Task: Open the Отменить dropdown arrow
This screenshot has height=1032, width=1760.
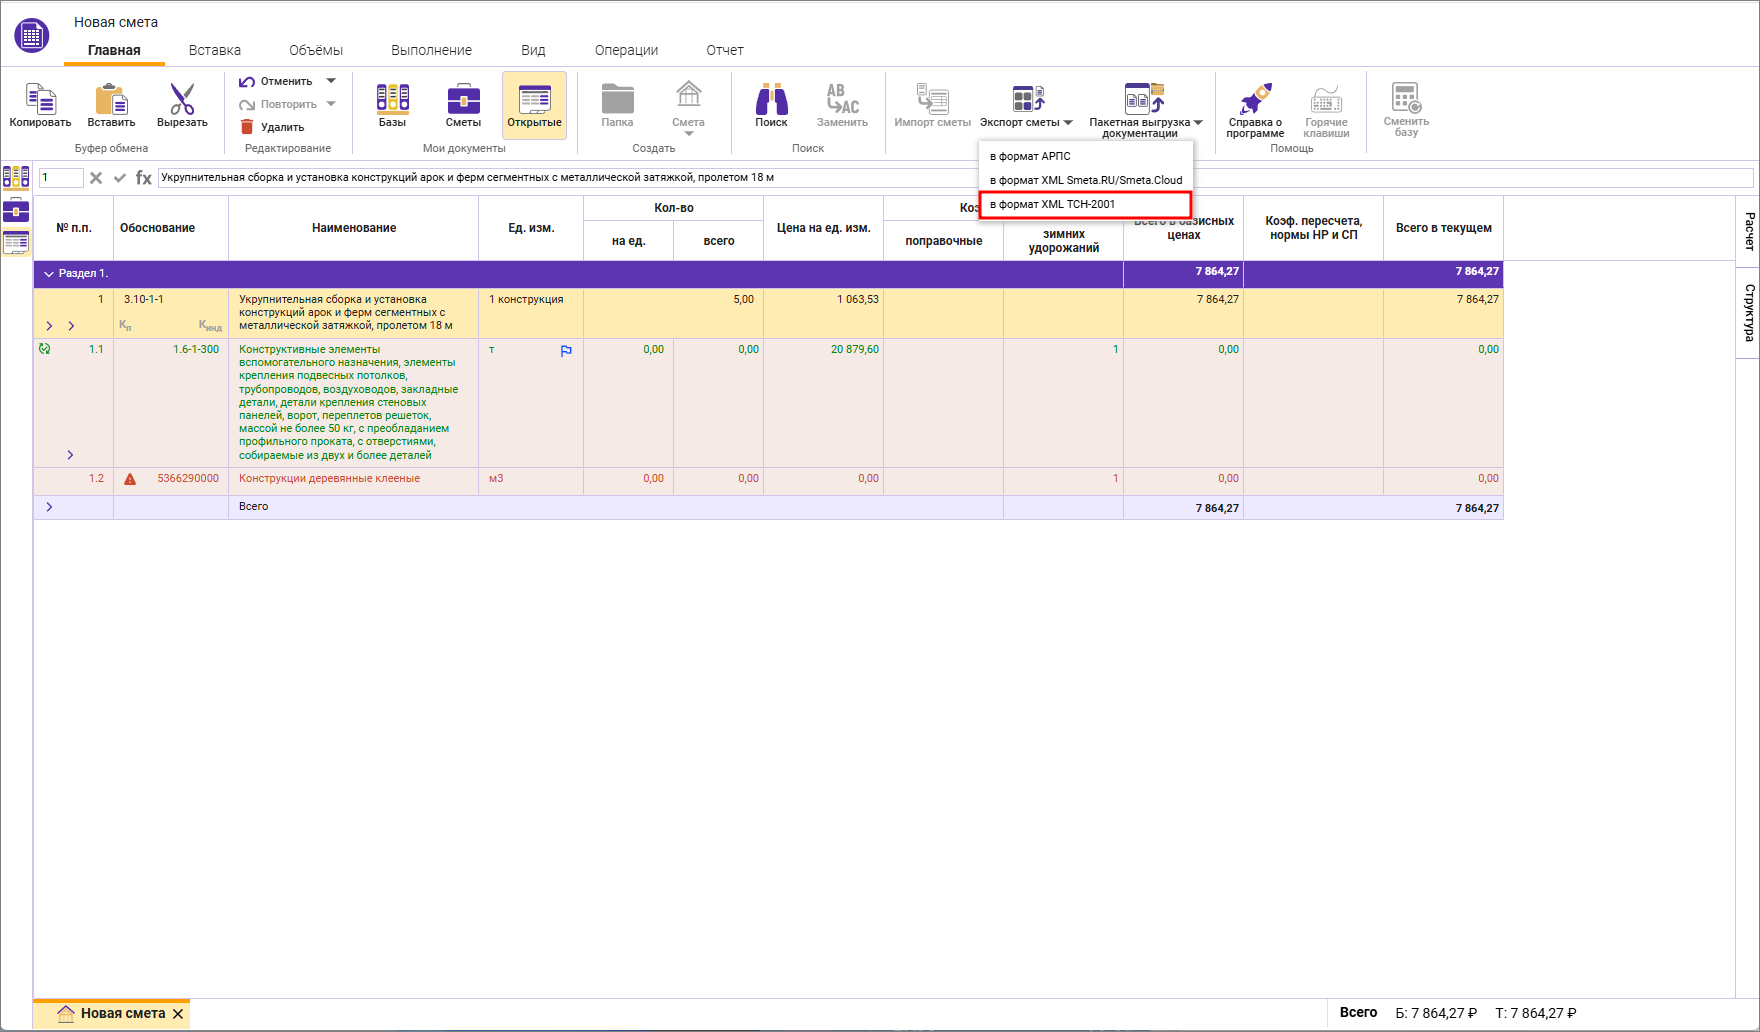Action: [331, 81]
